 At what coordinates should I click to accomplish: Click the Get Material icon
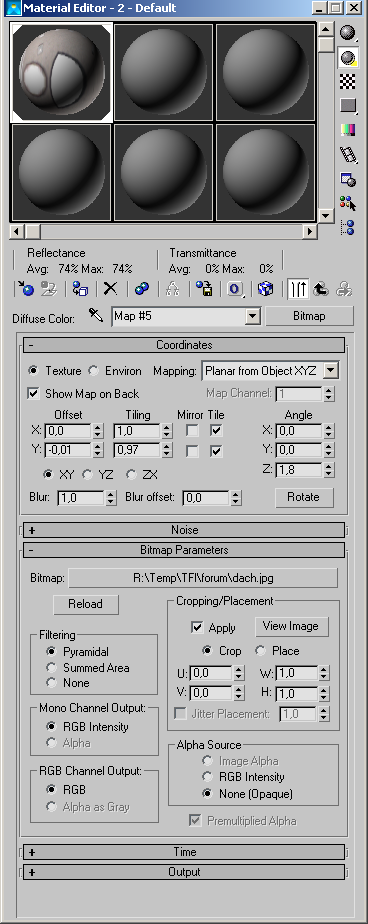25,289
